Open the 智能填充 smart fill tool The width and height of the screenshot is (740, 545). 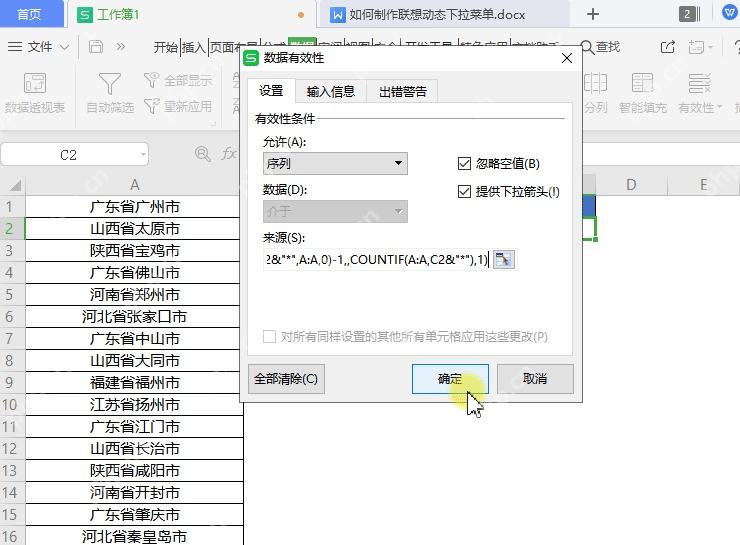pyautogui.click(x=642, y=93)
